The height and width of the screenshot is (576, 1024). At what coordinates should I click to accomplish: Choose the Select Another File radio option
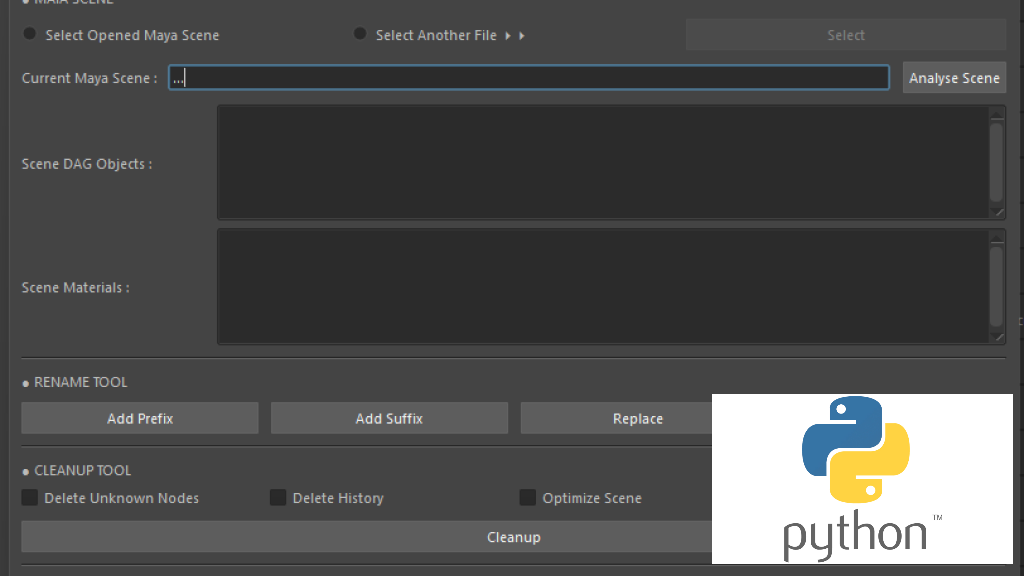(360, 34)
